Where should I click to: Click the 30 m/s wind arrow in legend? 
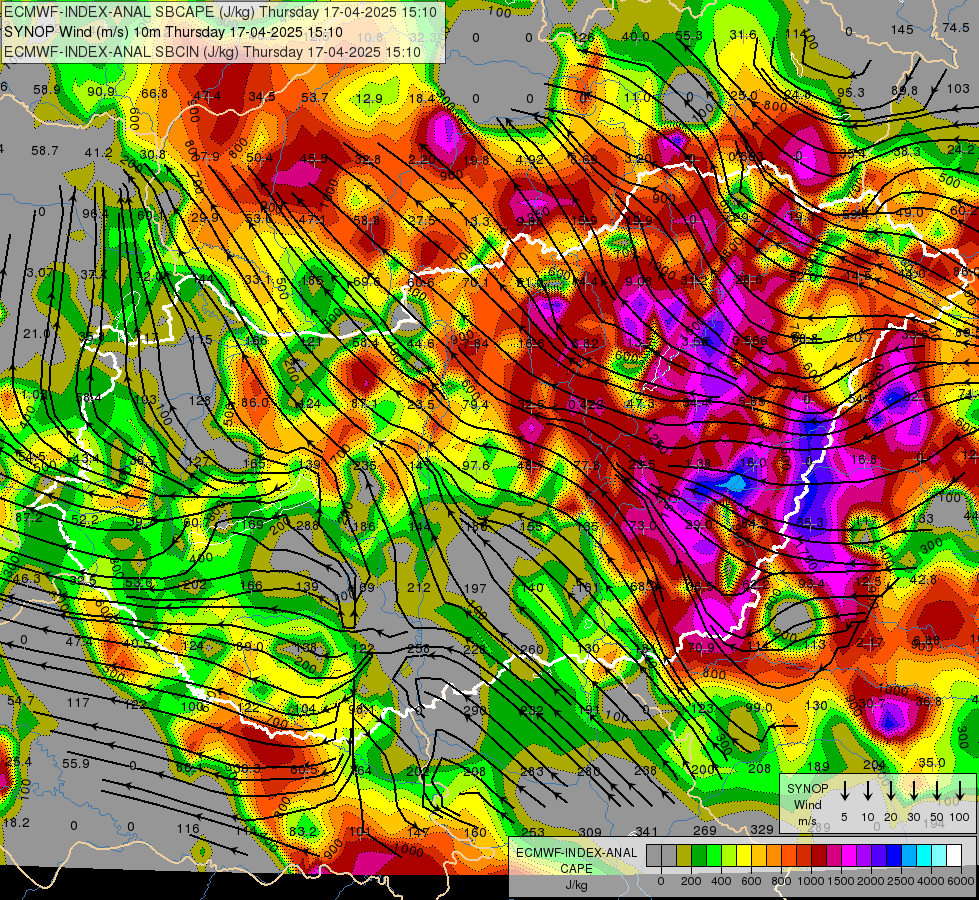[x=913, y=790]
